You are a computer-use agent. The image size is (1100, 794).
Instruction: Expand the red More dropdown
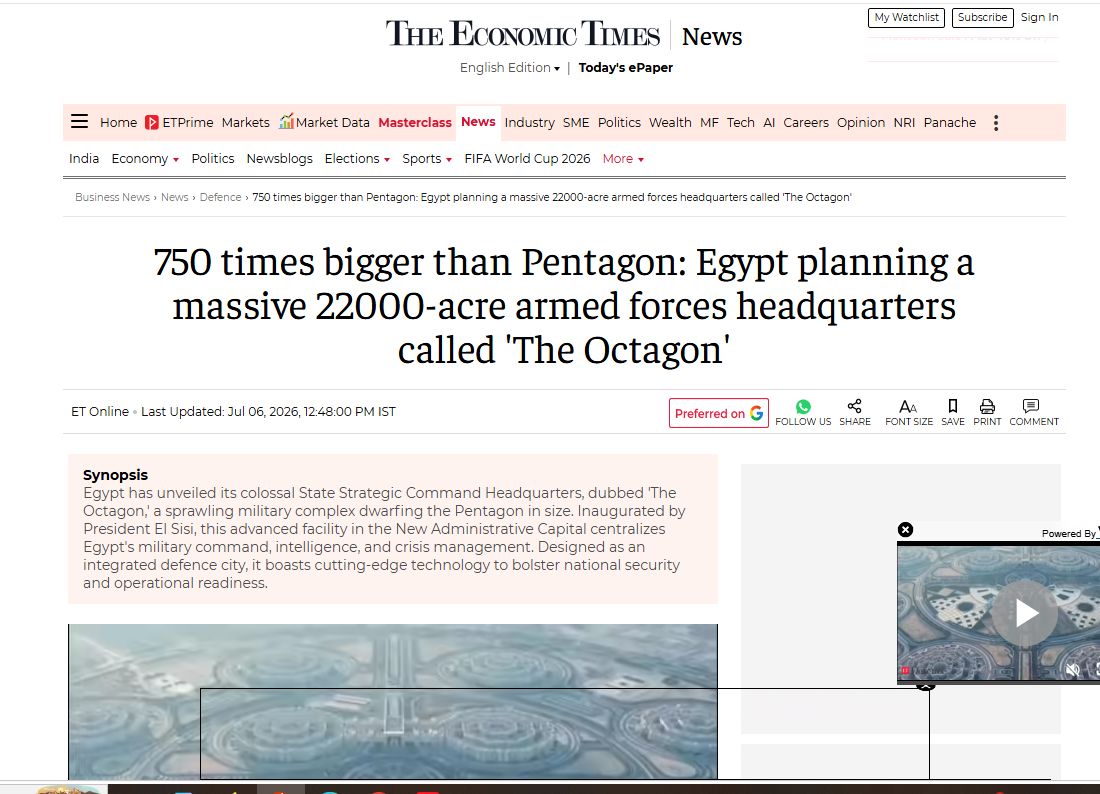(x=623, y=159)
